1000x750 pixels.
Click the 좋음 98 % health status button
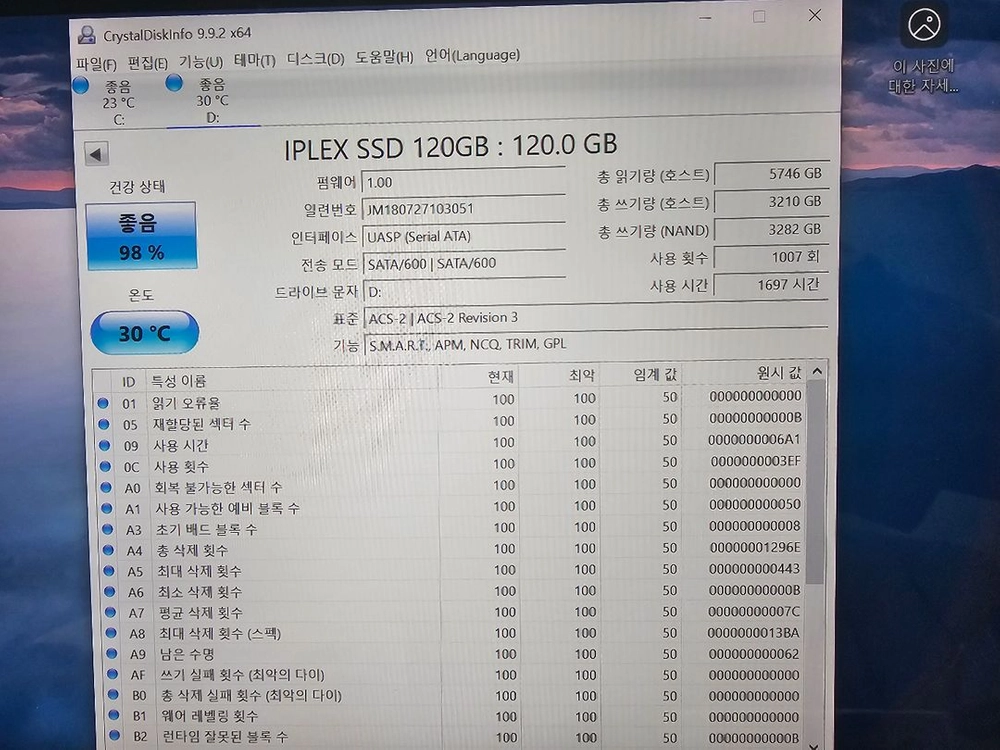(142, 236)
